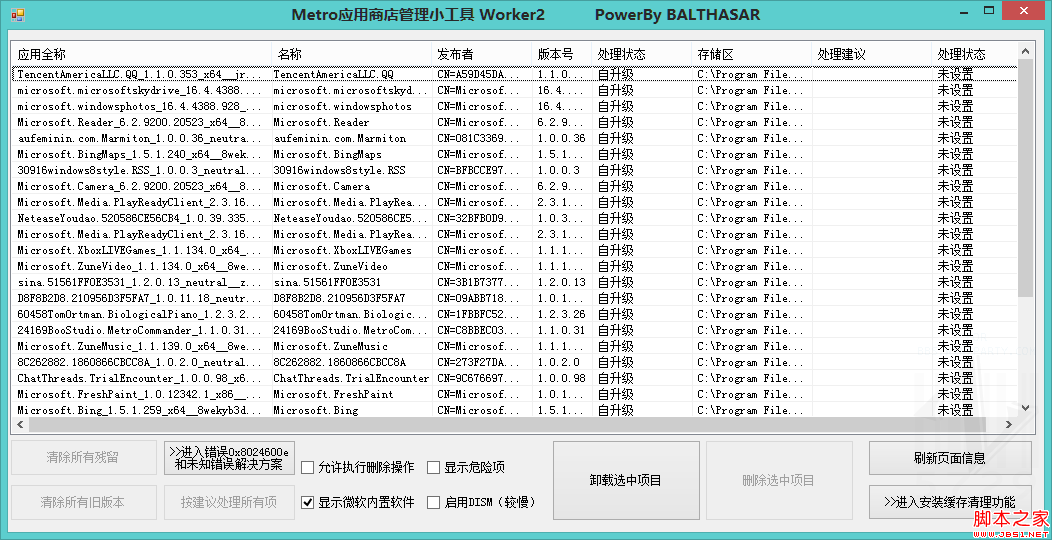
Task: Click vertical scrollbar down arrow
Action: pos(1025,408)
